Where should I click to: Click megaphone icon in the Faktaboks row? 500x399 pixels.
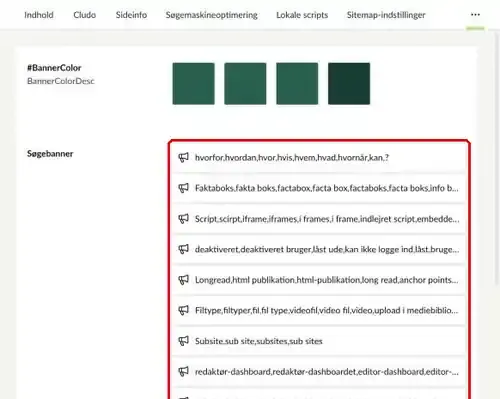pyautogui.click(x=183, y=188)
